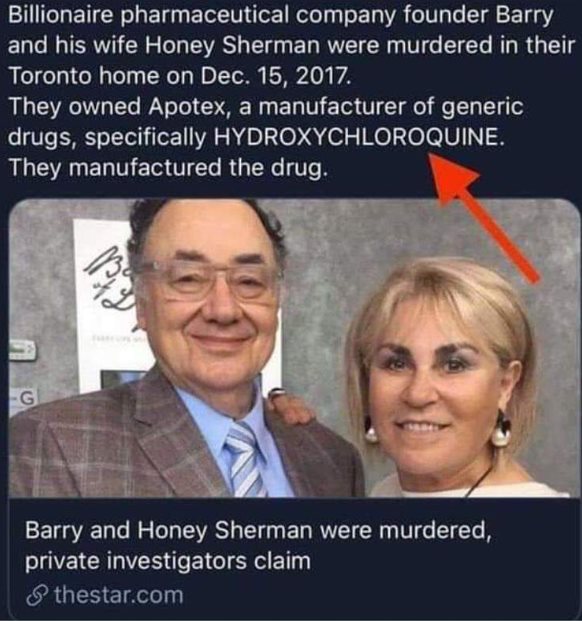Click the pearl earring beside the man's shoulder
Screen dimensions: 582x621
click(371, 431)
